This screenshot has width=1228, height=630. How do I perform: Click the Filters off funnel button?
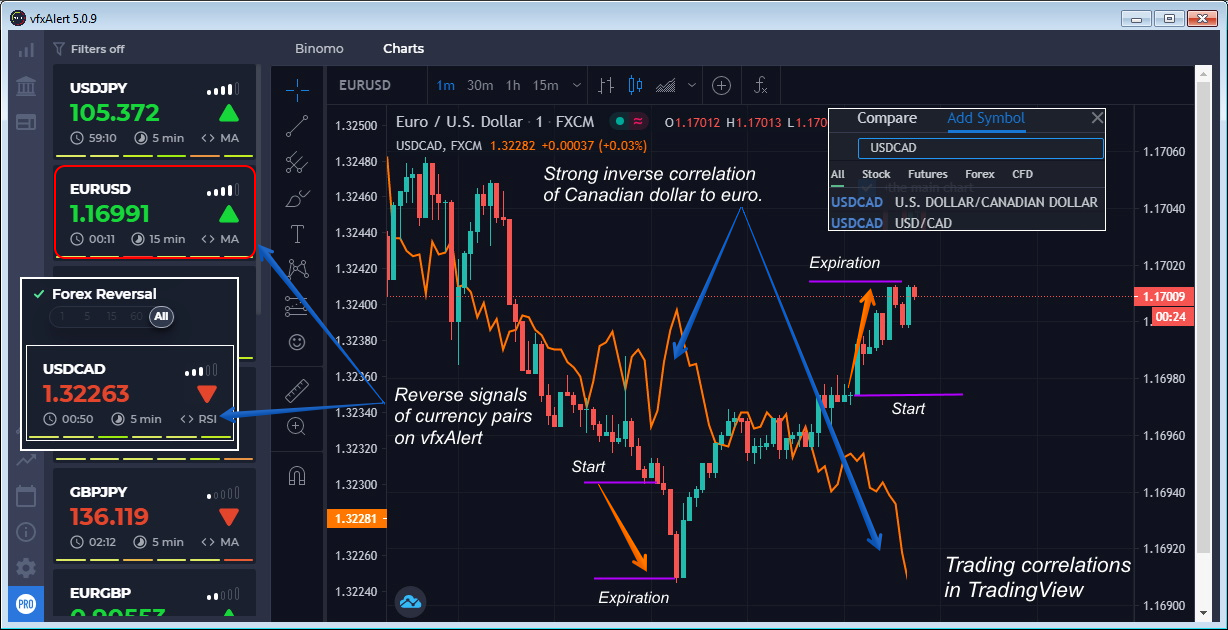pyautogui.click(x=89, y=48)
